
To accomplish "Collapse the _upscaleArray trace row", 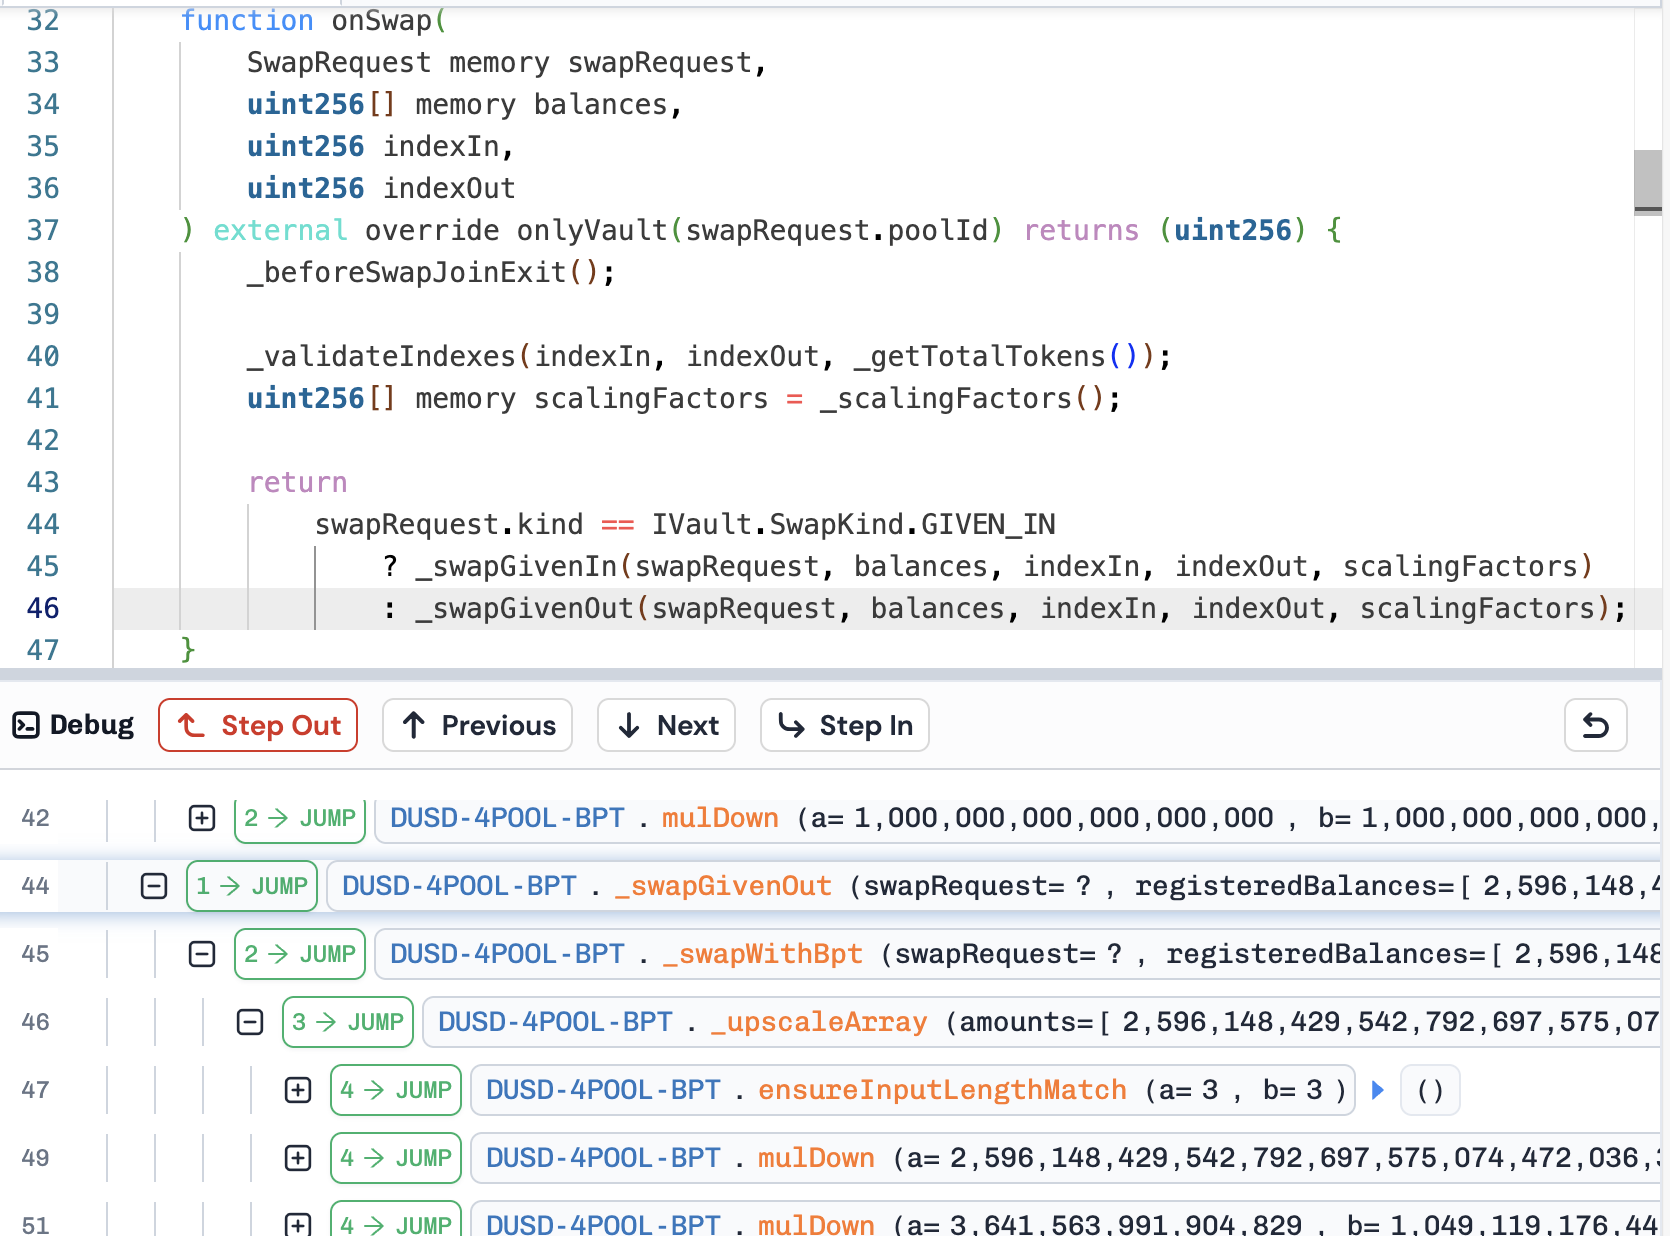I will click(x=250, y=1022).
